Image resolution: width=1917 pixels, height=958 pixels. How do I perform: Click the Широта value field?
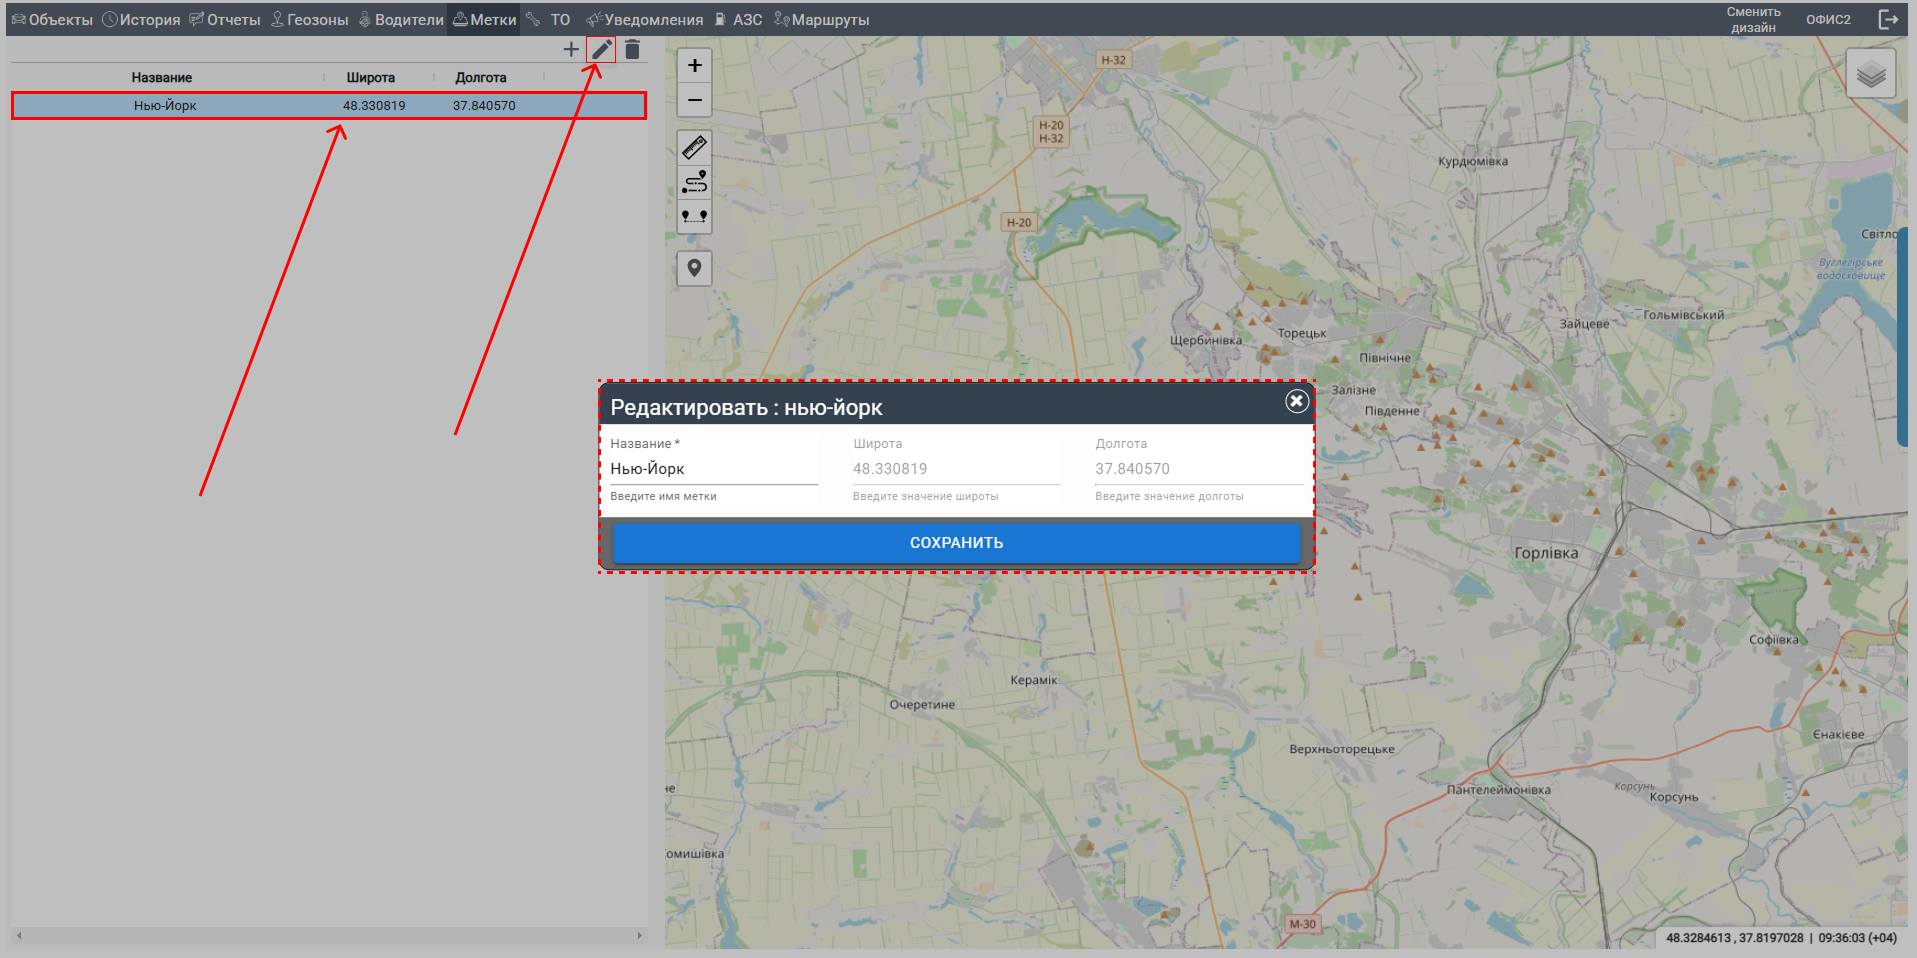(956, 469)
